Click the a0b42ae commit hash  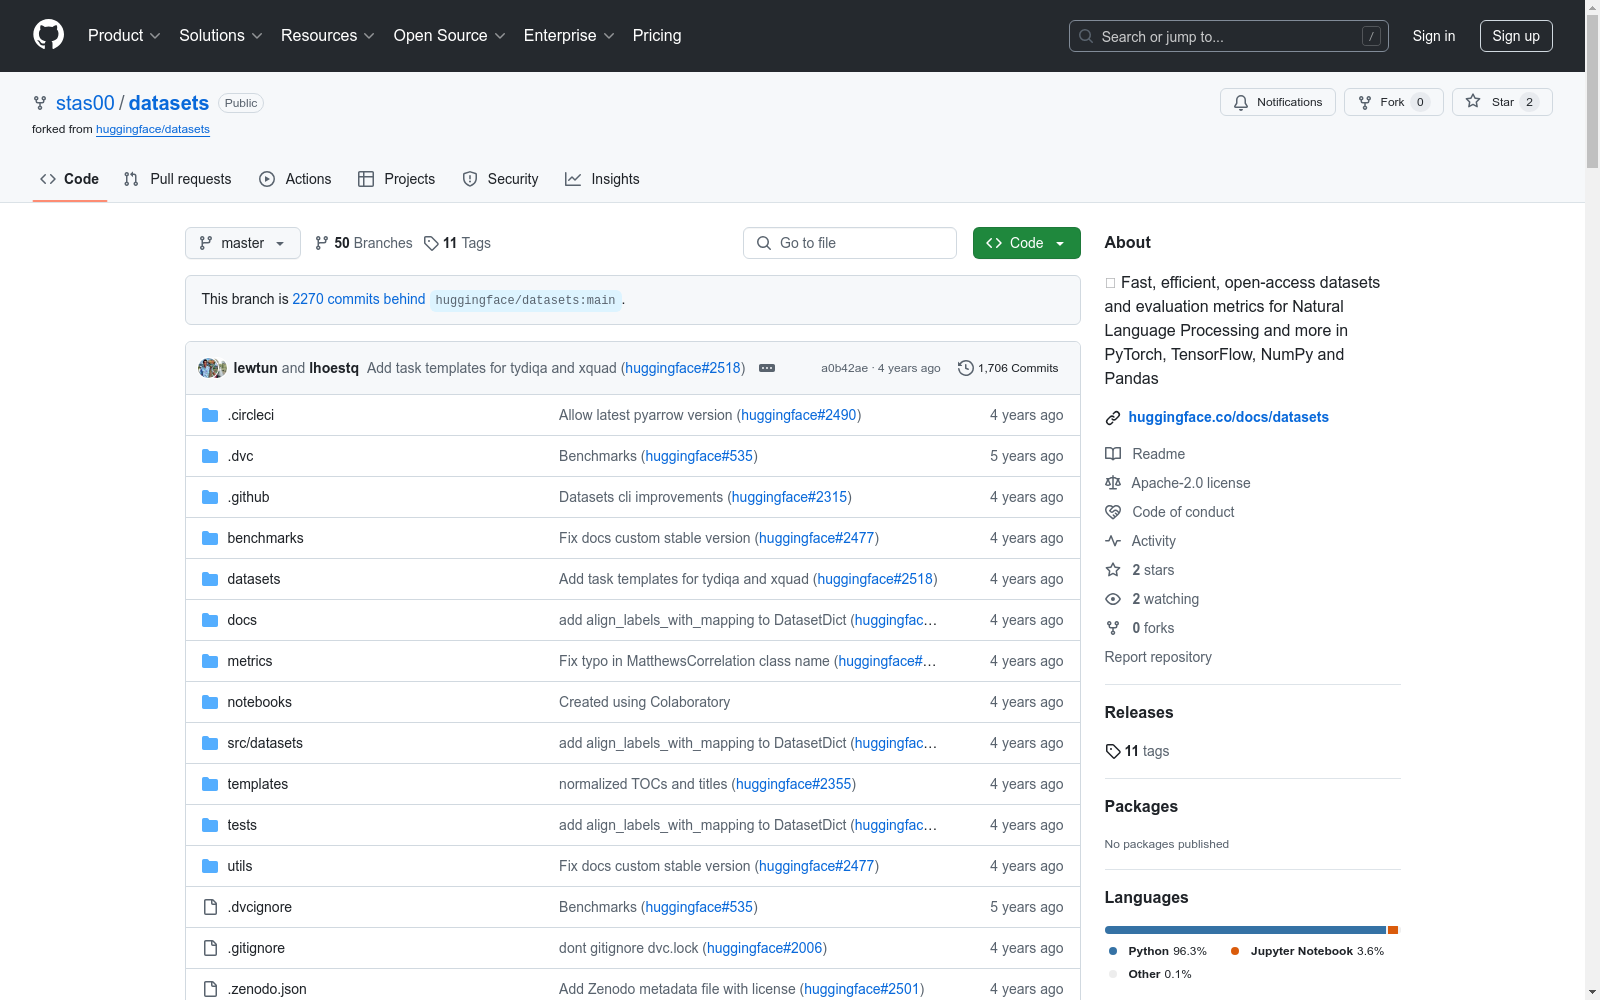[x=845, y=368]
